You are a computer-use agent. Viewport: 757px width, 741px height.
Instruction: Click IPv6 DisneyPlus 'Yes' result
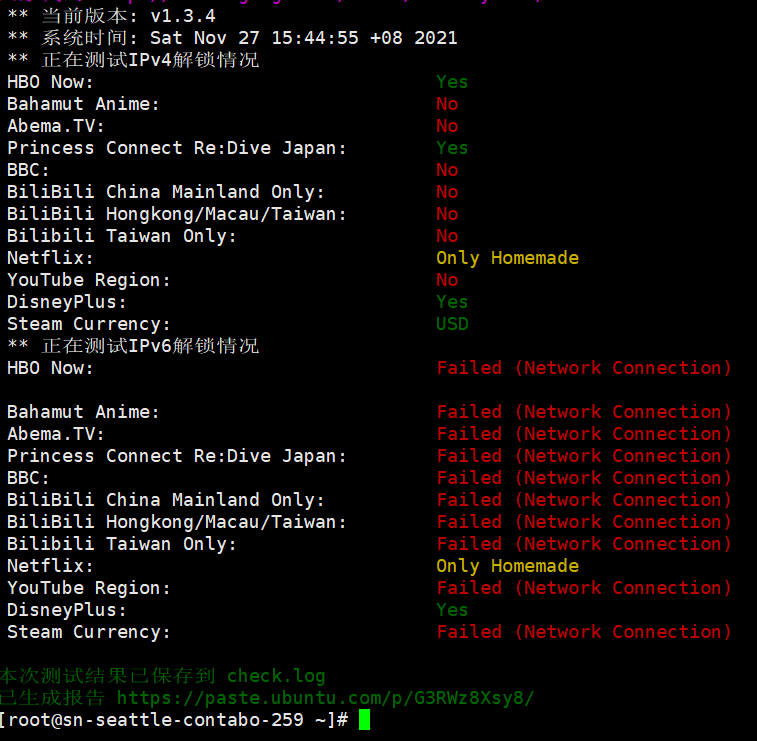(452, 610)
